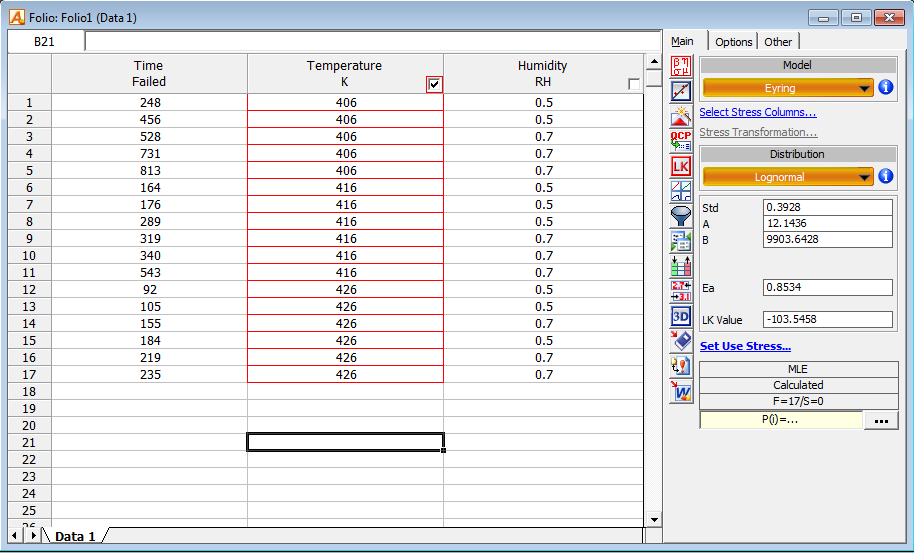This screenshot has height=553, width=914.
Task: Click the report flowchart document icon
Action: point(681,367)
